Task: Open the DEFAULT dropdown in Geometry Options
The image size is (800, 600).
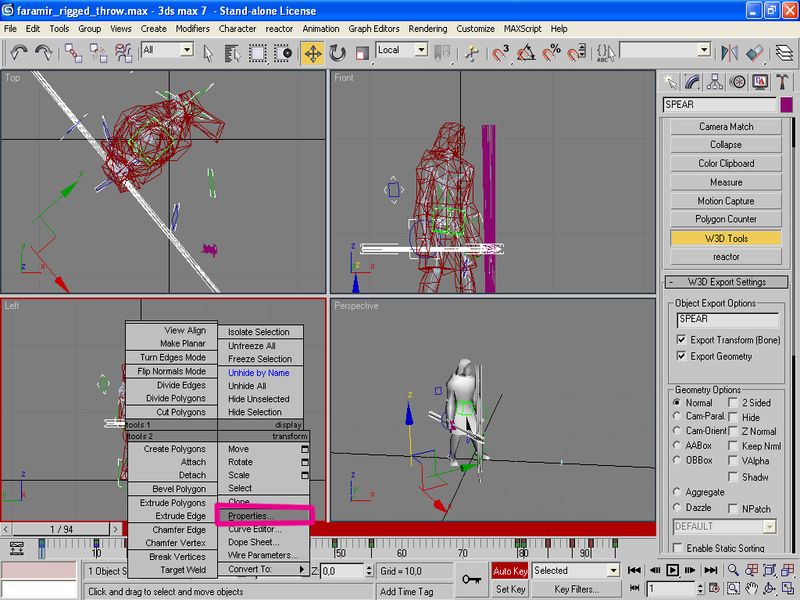Action: coord(769,527)
